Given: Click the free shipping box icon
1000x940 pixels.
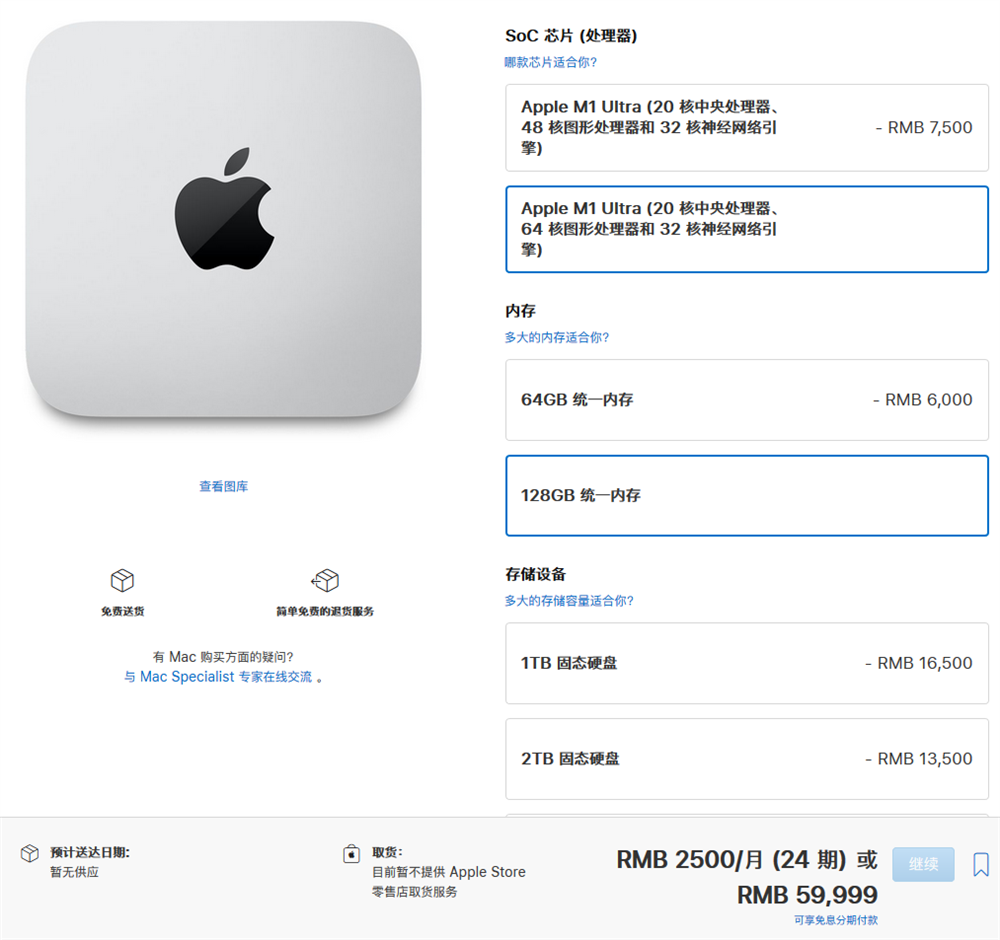Looking at the screenshot, I should tap(122, 580).
